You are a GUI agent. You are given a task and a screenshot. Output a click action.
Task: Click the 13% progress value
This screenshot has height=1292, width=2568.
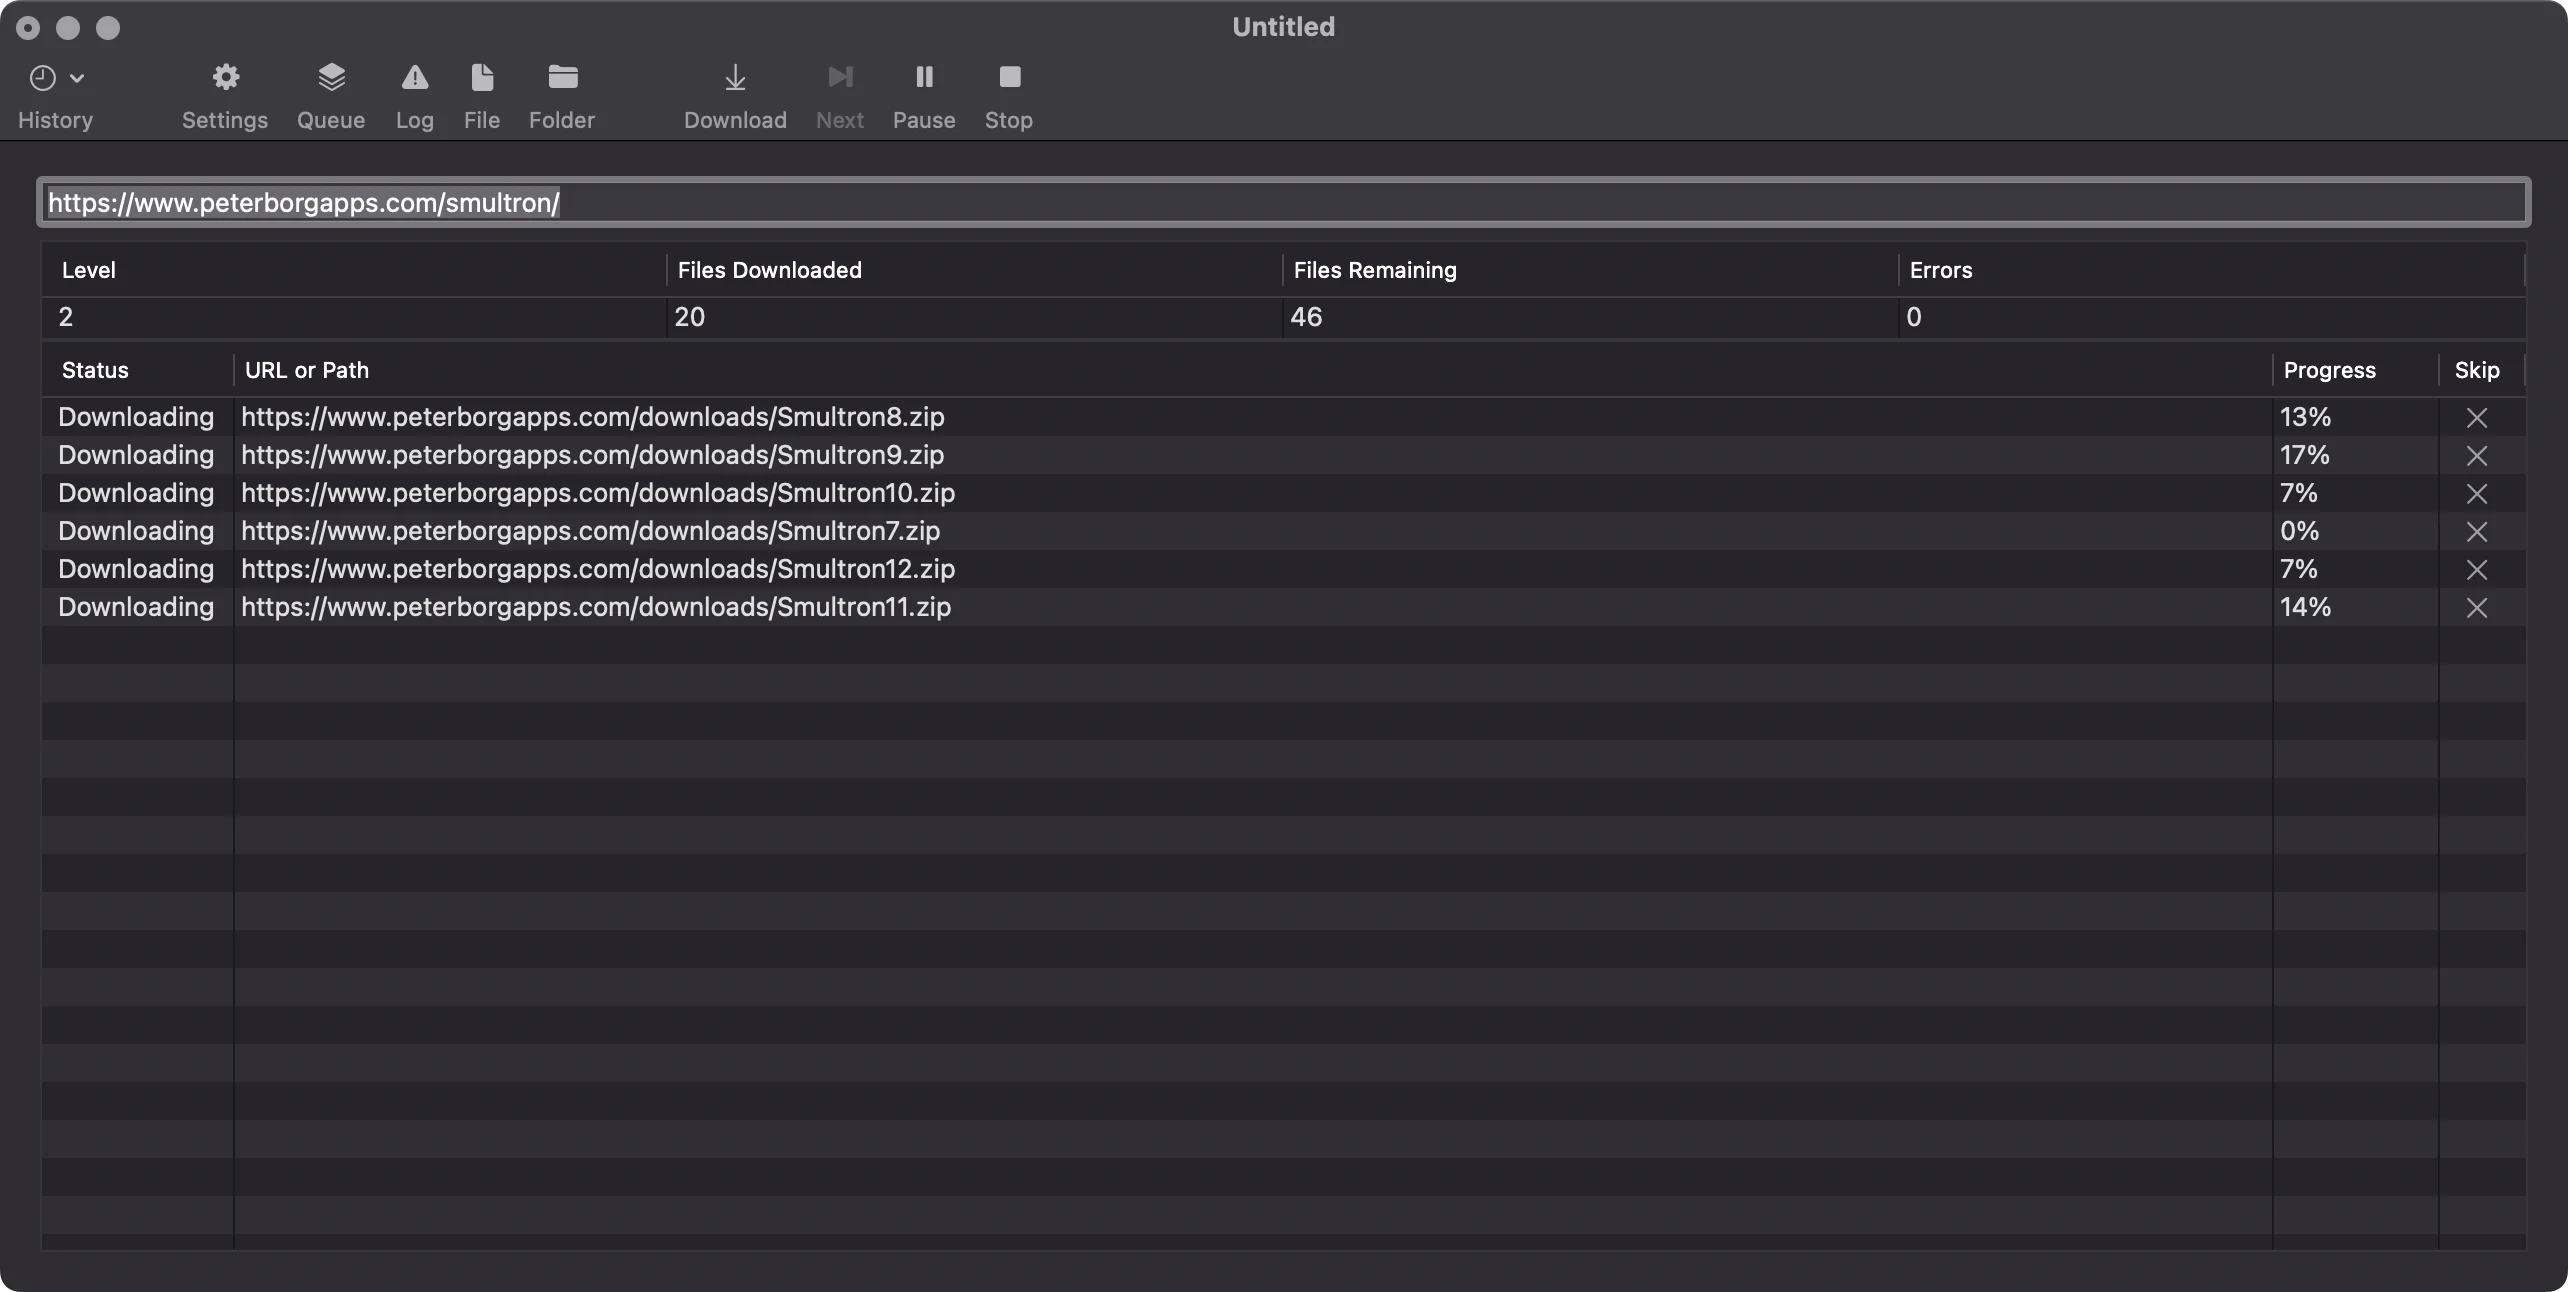[2305, 417]
